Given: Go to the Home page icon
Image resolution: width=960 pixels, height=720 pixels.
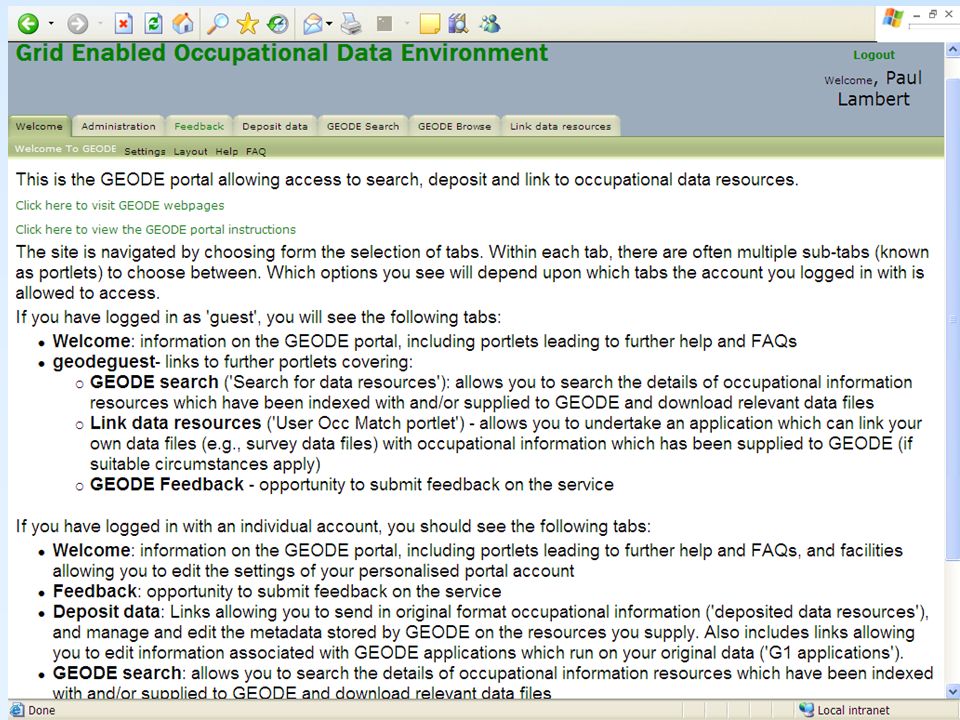Looking at the screenshot, I should tap(182, 23).
